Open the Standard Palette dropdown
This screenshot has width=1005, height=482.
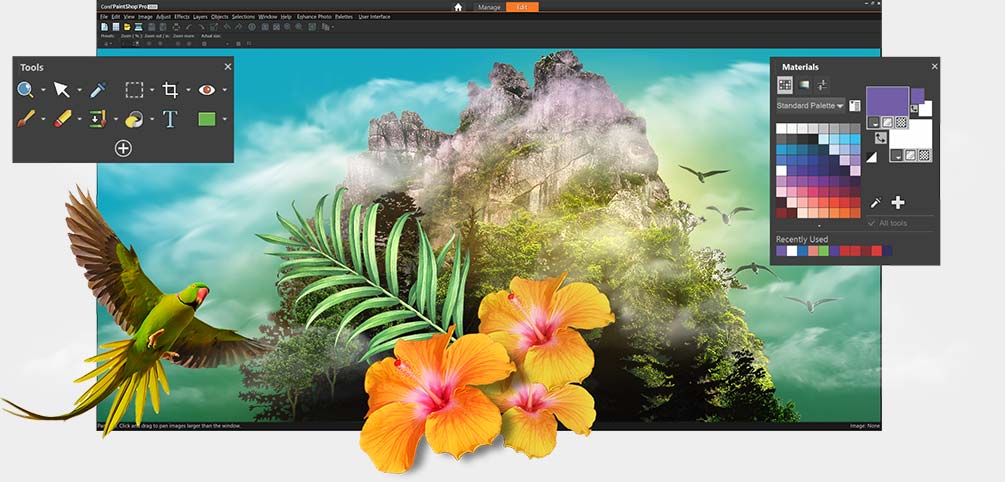[x=810, y=106]
